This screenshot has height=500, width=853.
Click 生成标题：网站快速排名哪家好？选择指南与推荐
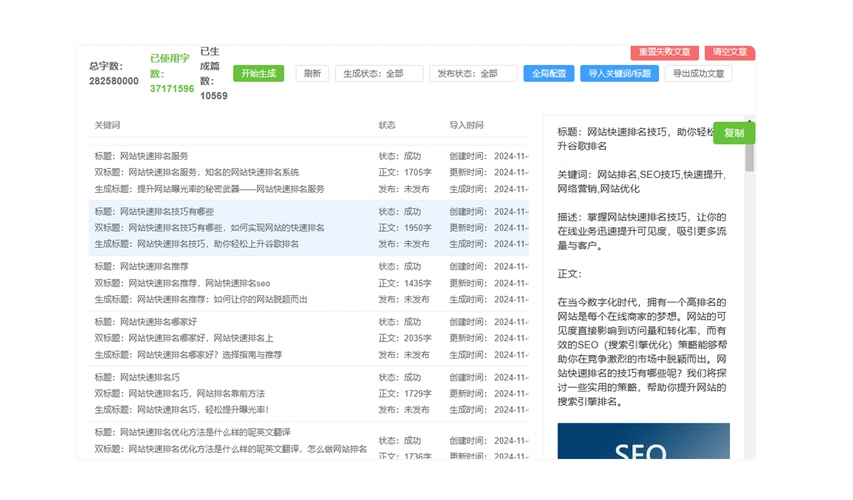188,355
